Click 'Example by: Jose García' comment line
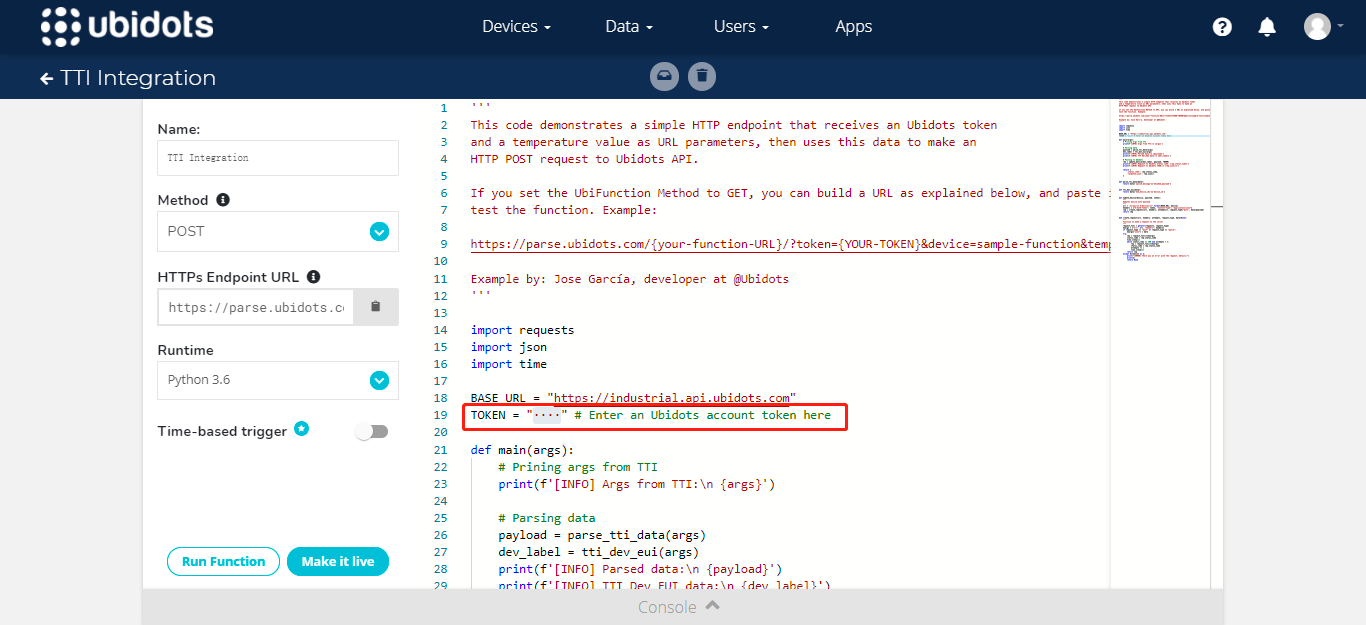Screen dimensions: 1366x625 point(630,279)
